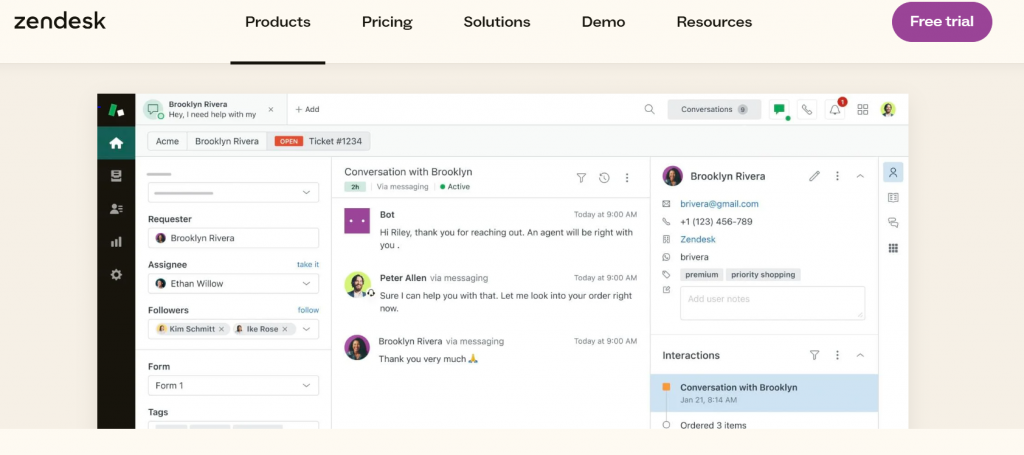The width and height of the screenshot is (1024, 455).
Task: Click Peter Allen's avatar in conversation
Action: point(357,285)
